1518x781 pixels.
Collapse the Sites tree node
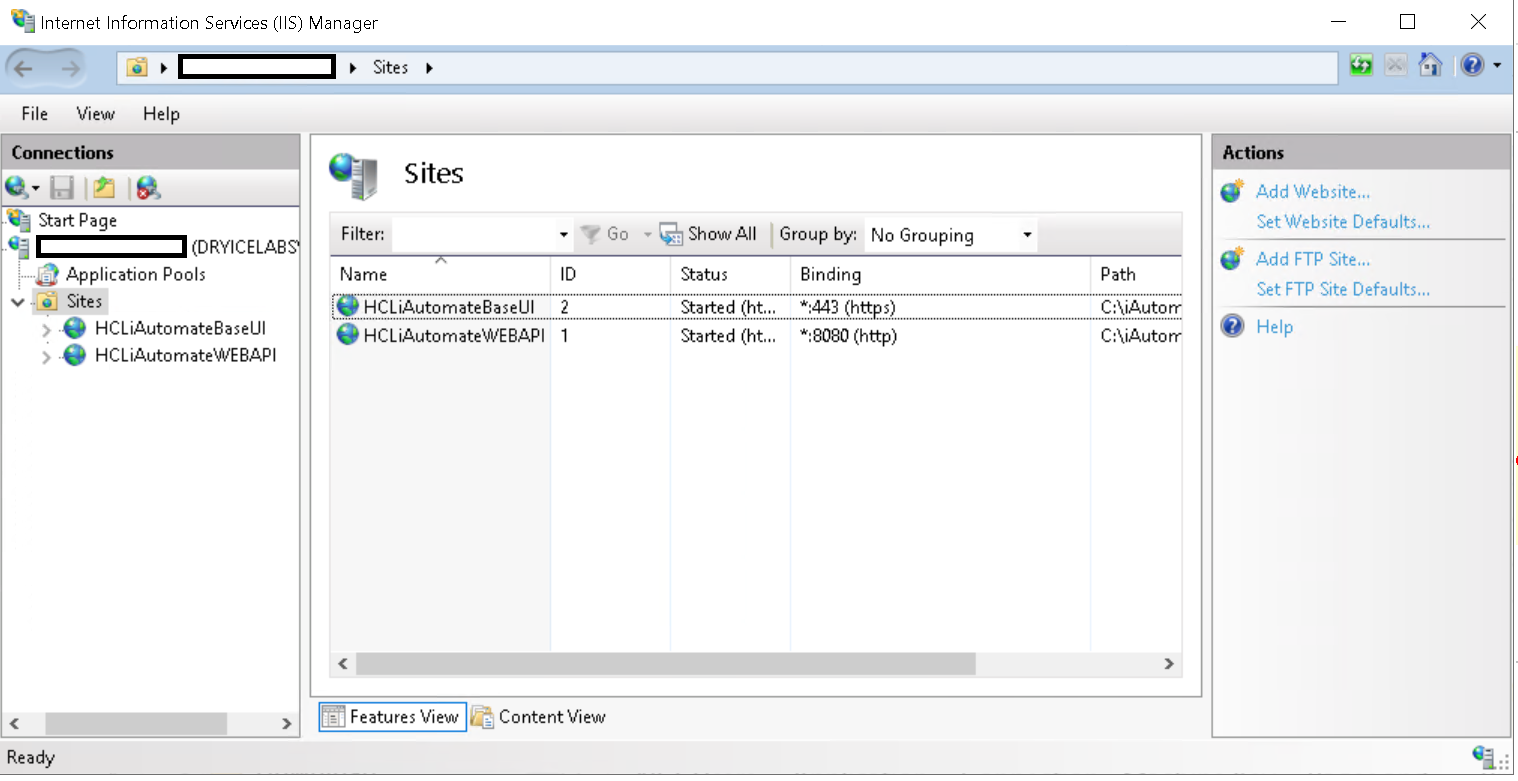18,301
